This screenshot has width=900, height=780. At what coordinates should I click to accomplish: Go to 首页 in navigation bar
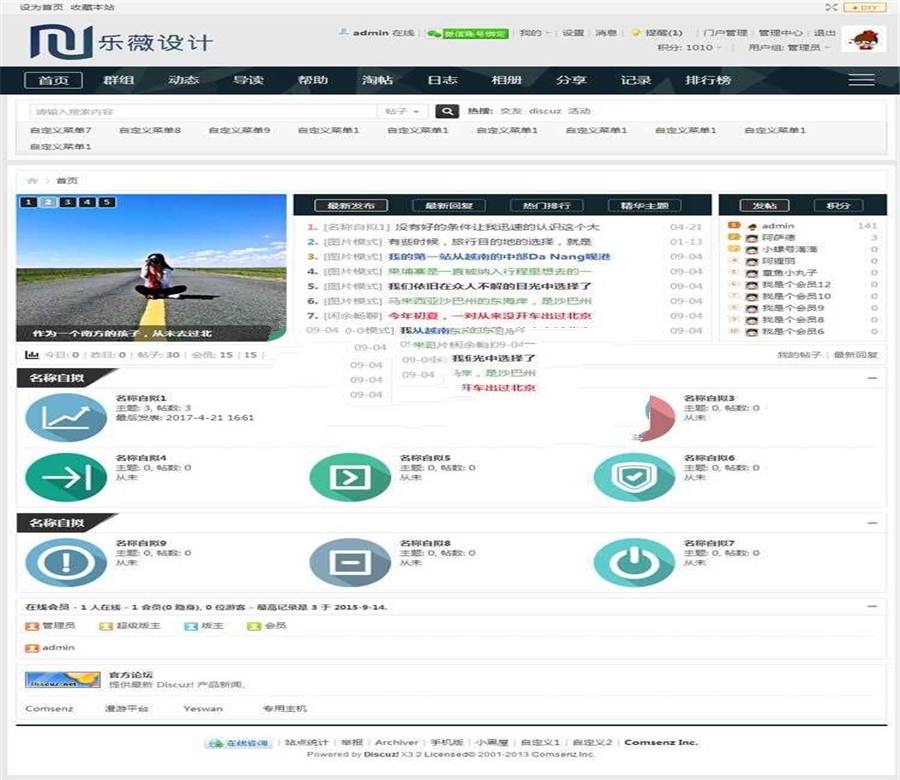[x=53, y=80]
